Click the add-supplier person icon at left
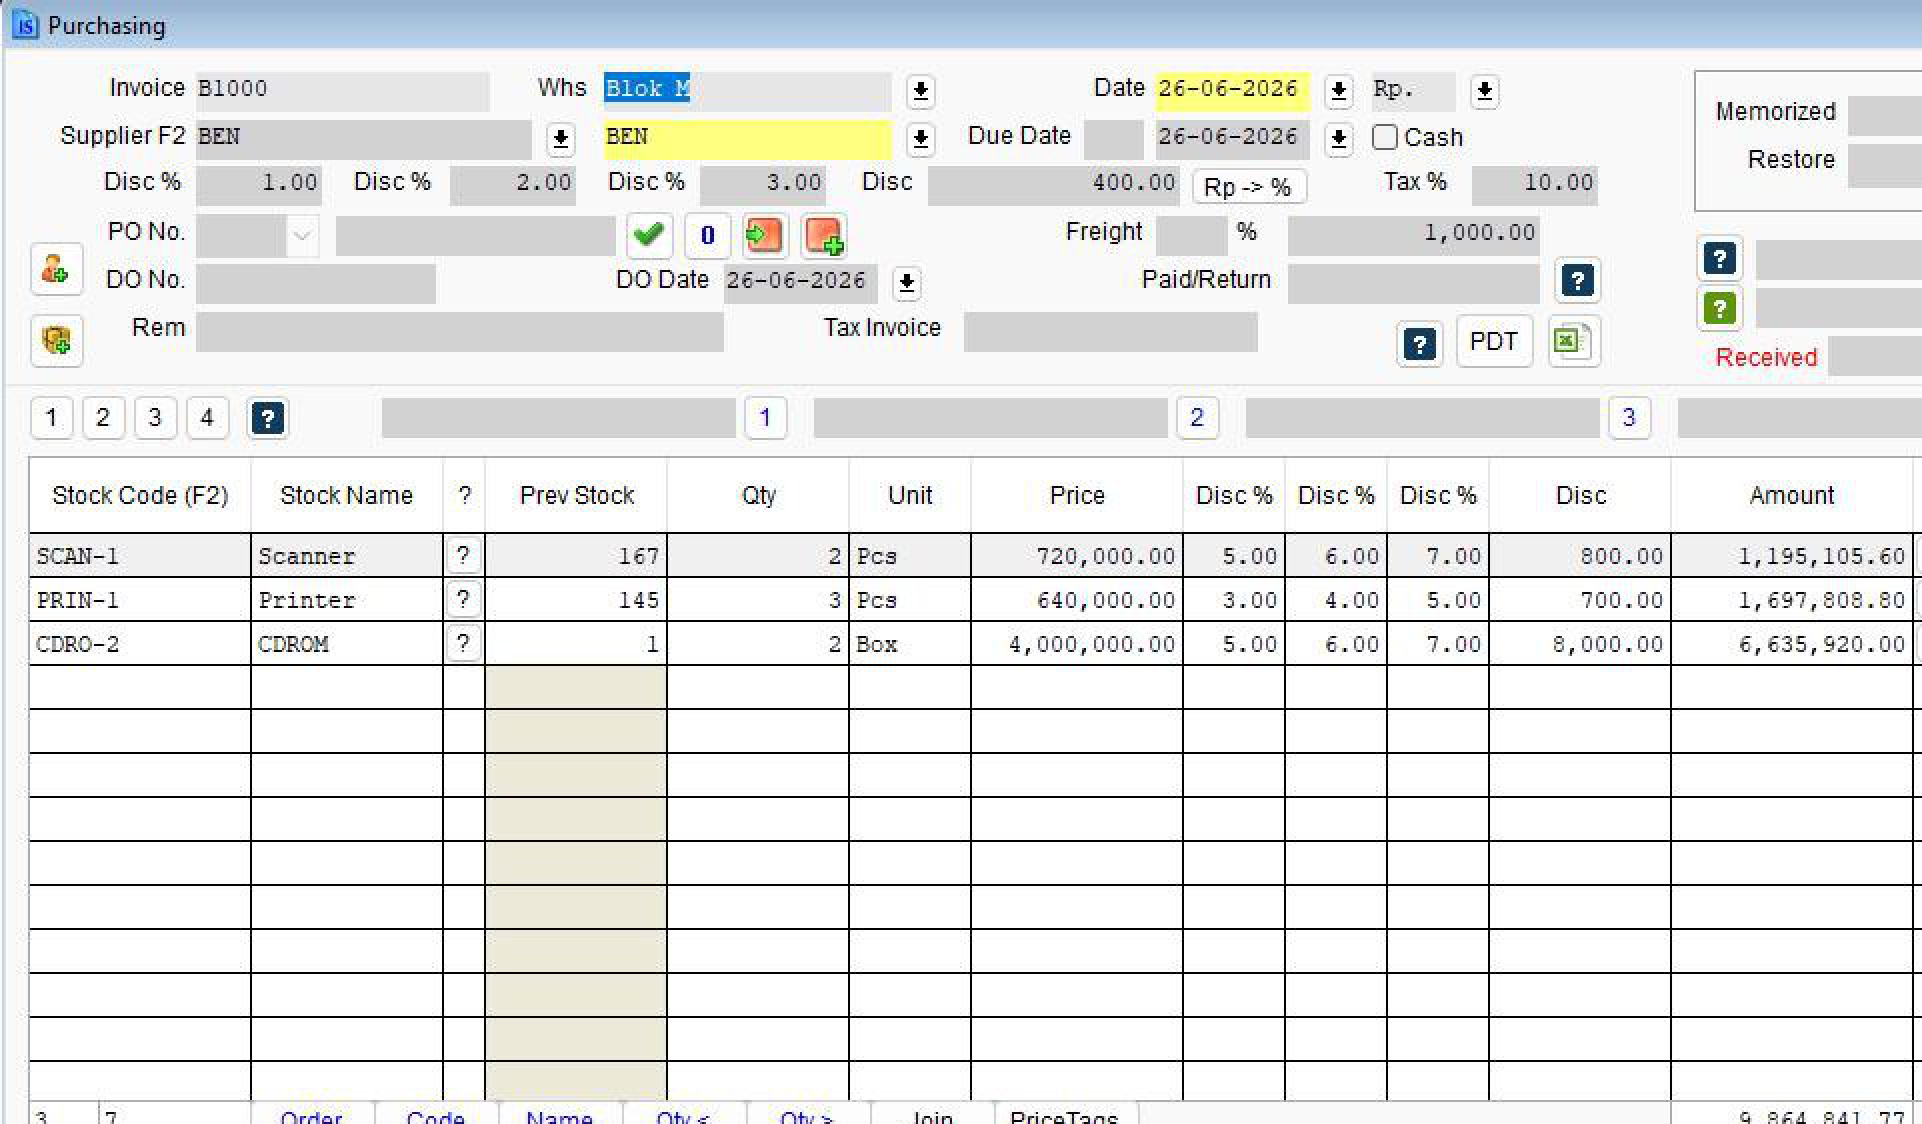 56,269
